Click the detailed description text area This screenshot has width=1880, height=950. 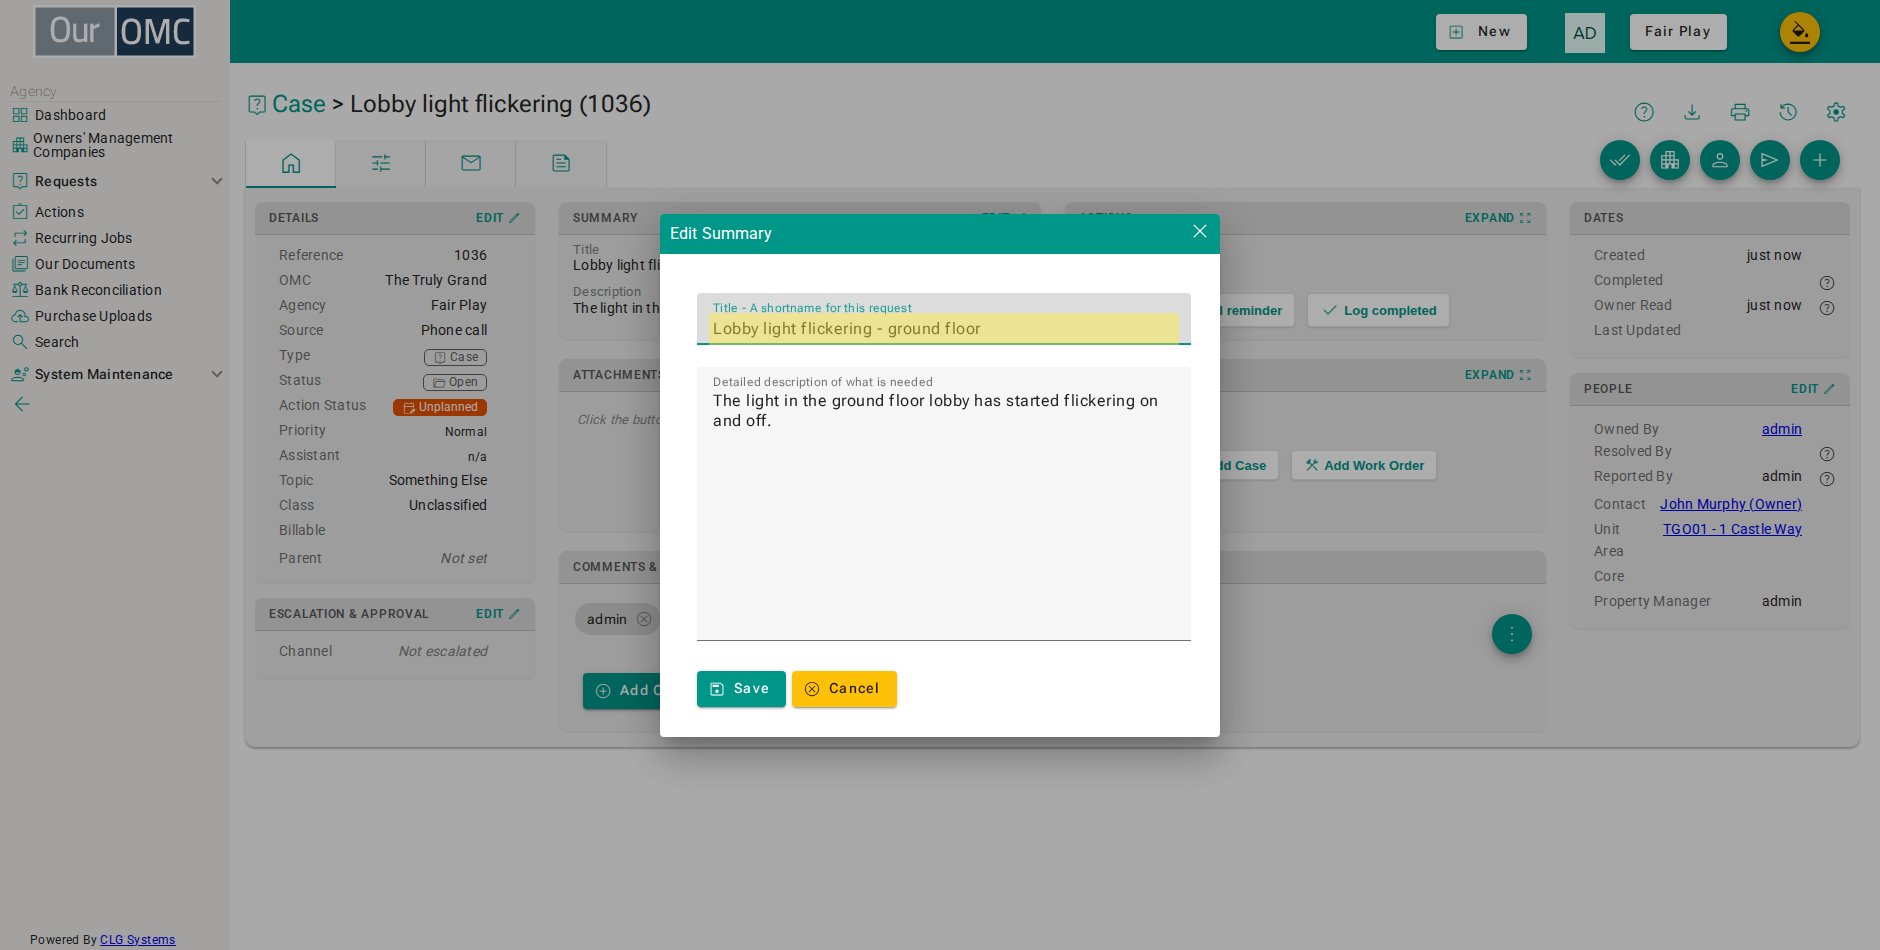pos(944,504)
